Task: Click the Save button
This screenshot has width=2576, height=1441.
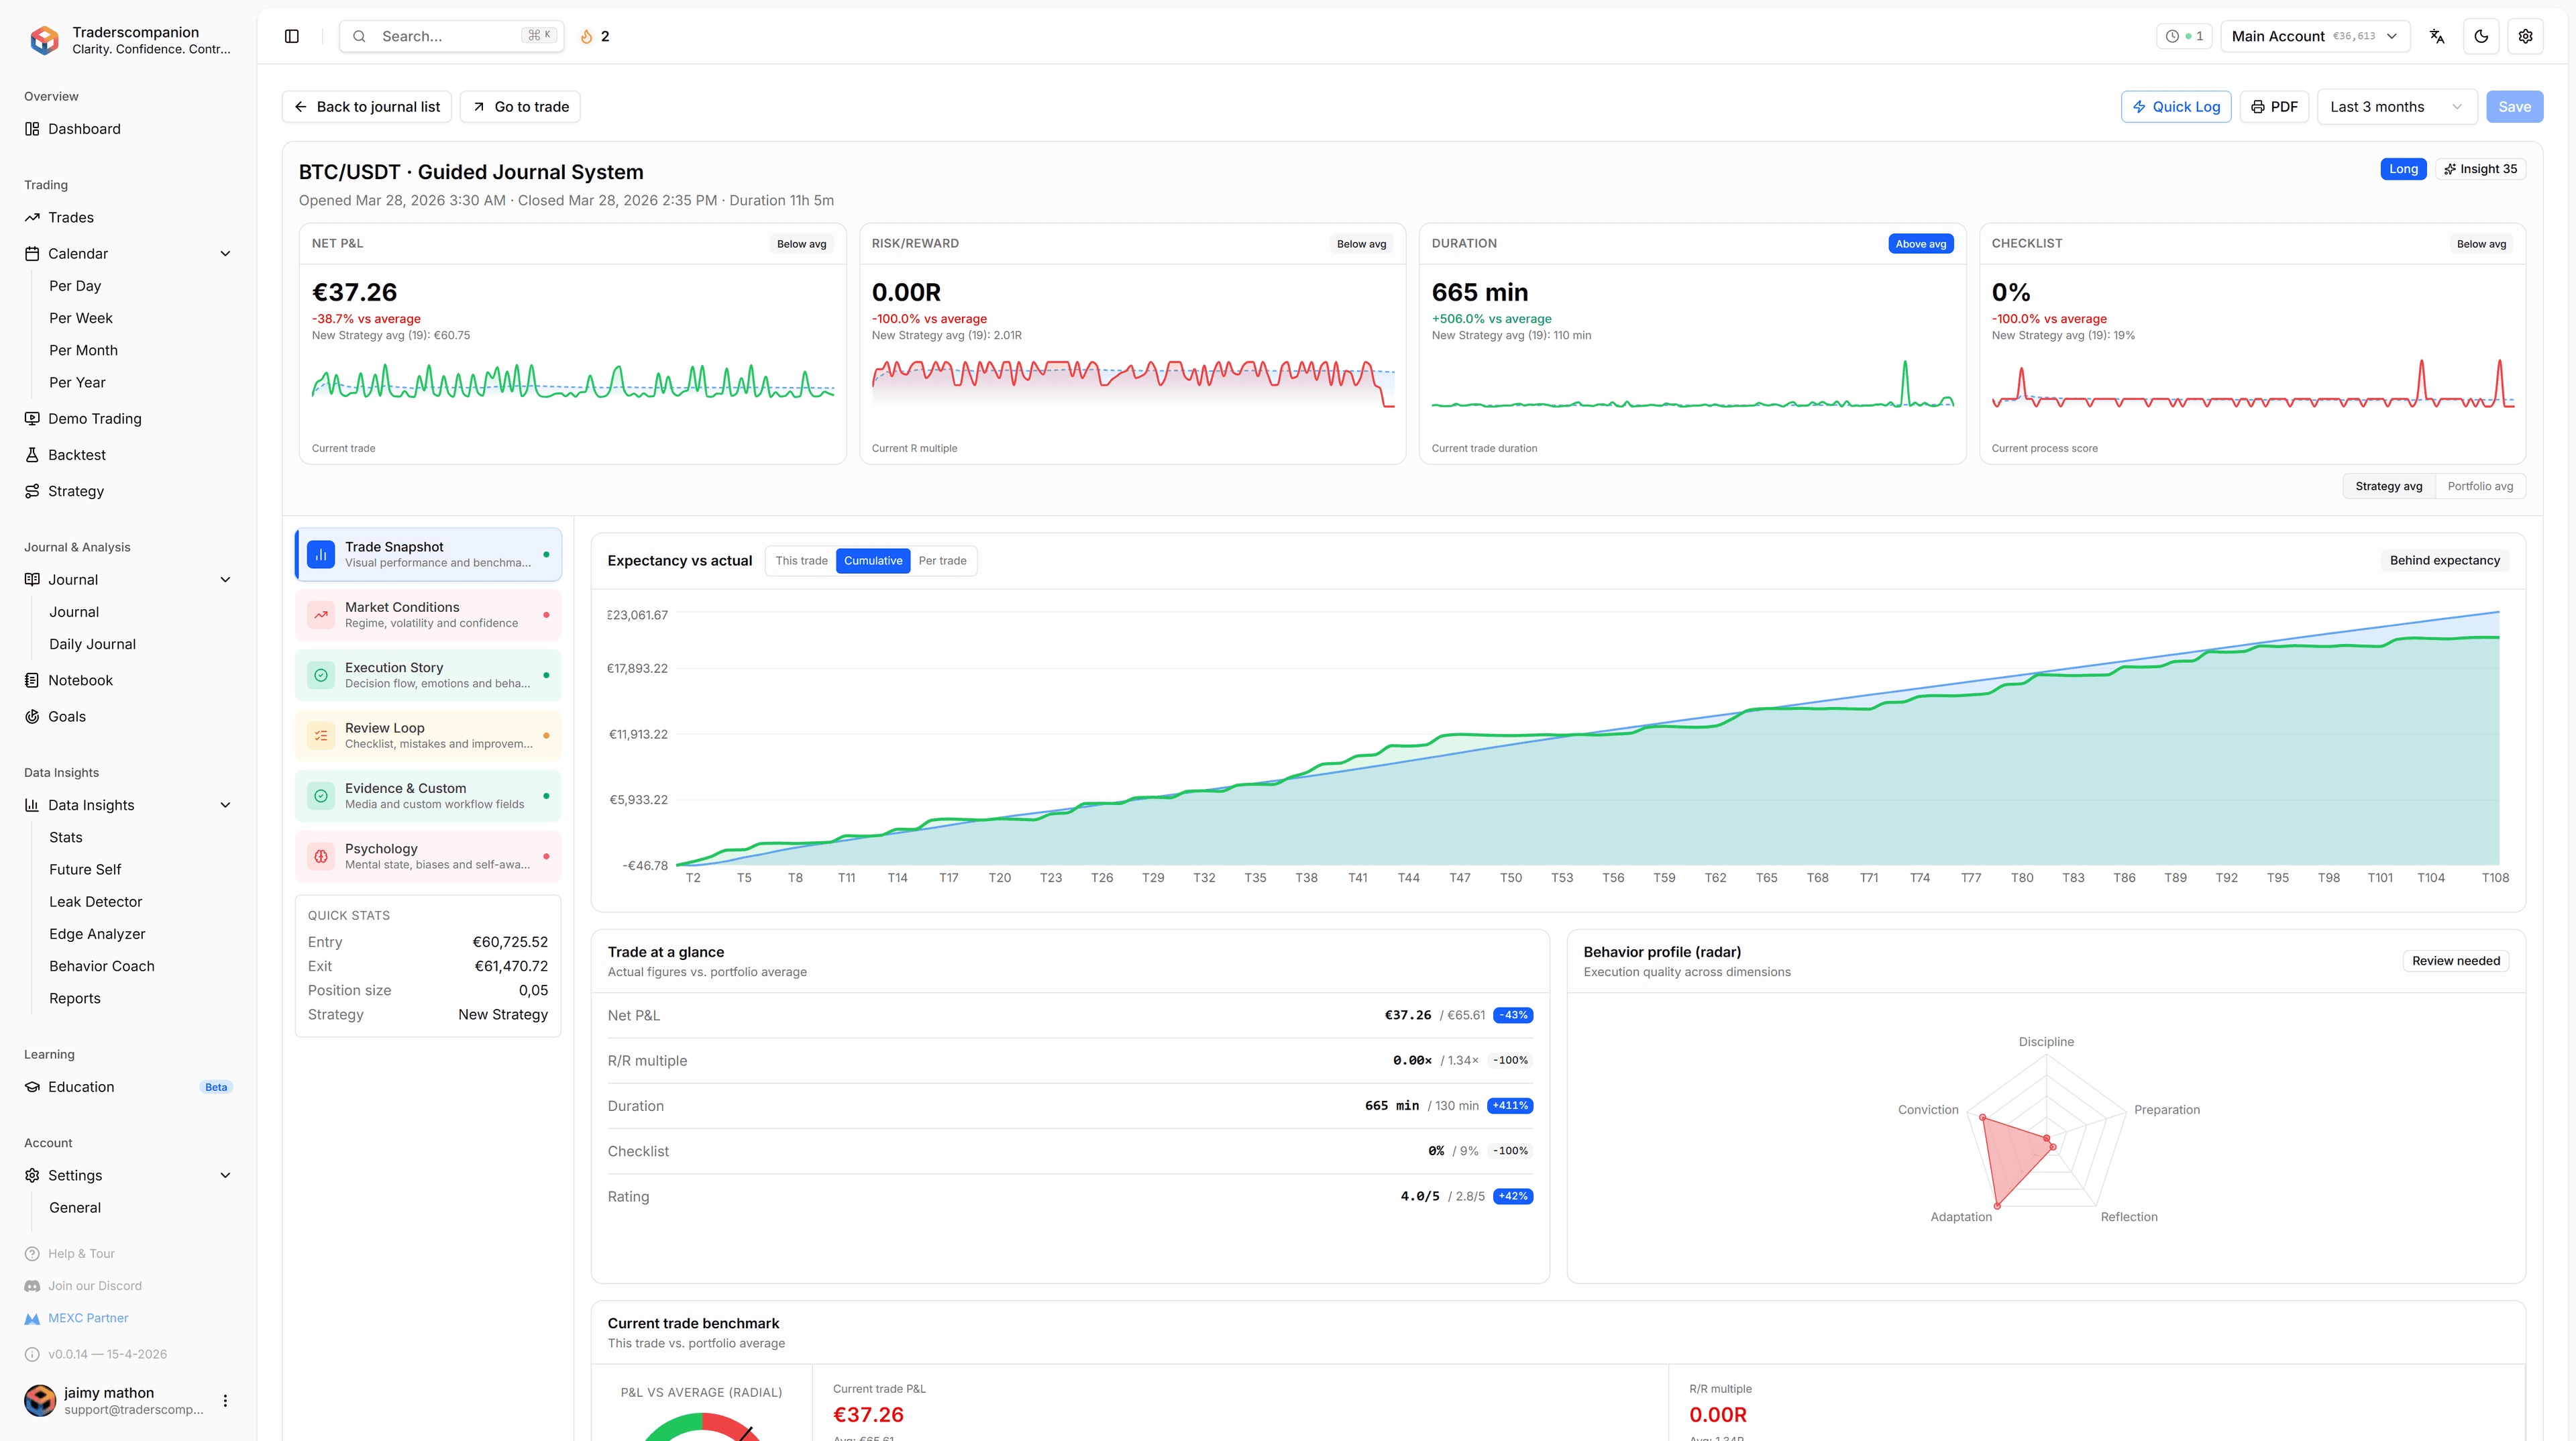Action: tap(2514, 107)
